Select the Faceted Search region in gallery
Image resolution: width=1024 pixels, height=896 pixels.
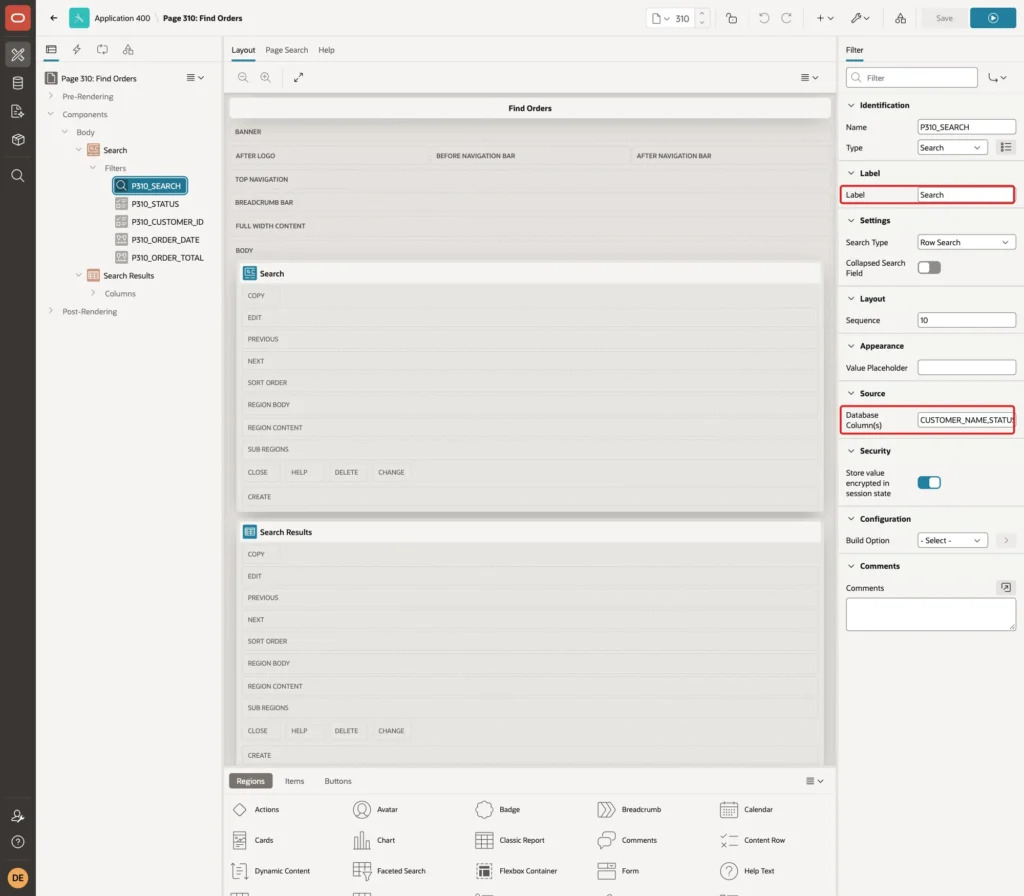pyautogui.click(x=389, y=871)
